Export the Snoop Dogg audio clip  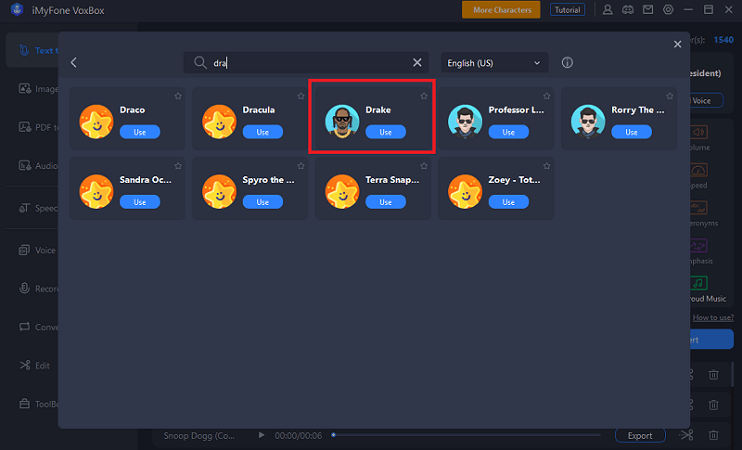tap(640, 435)
